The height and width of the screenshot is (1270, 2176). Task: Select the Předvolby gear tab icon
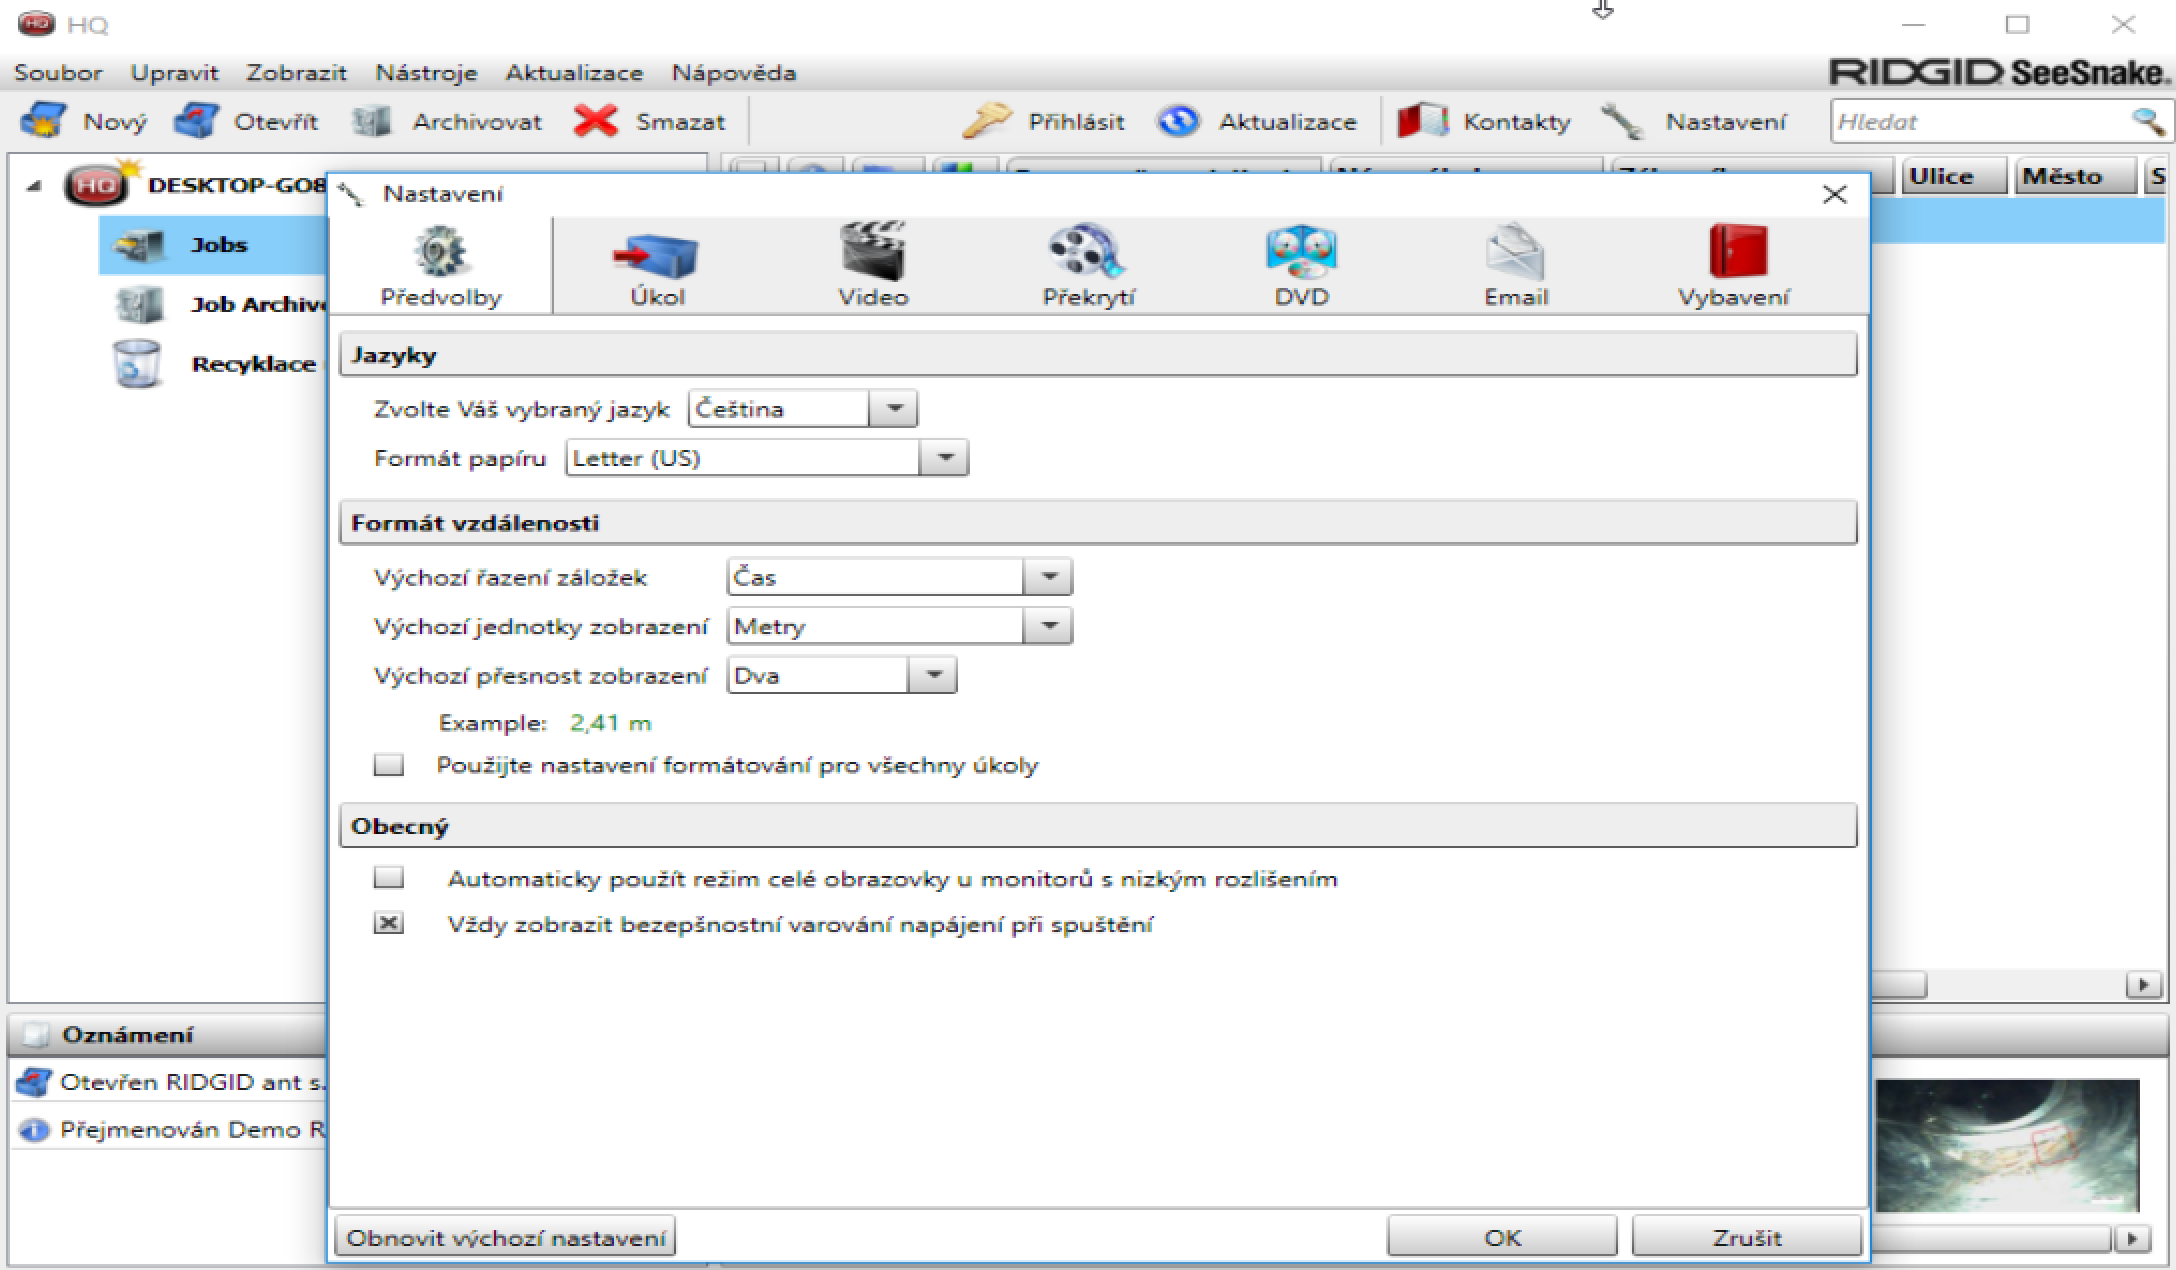[x=441, y=251]
